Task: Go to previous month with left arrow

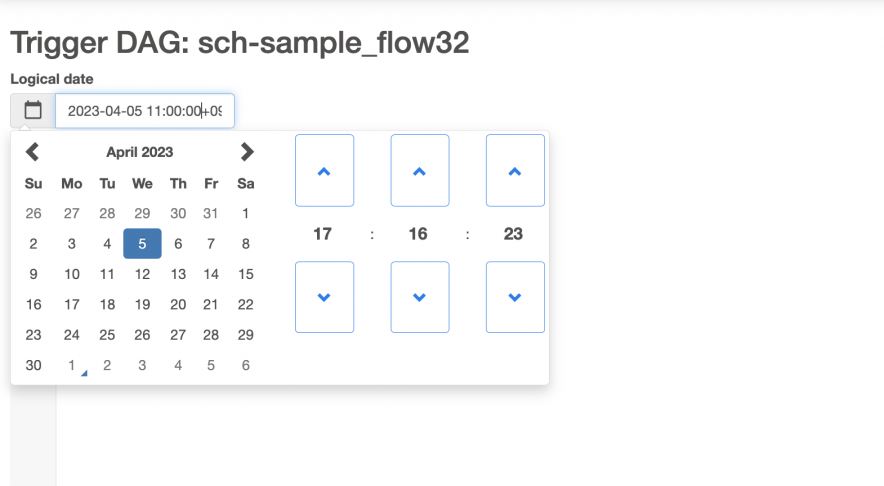Action: point(33,152)
